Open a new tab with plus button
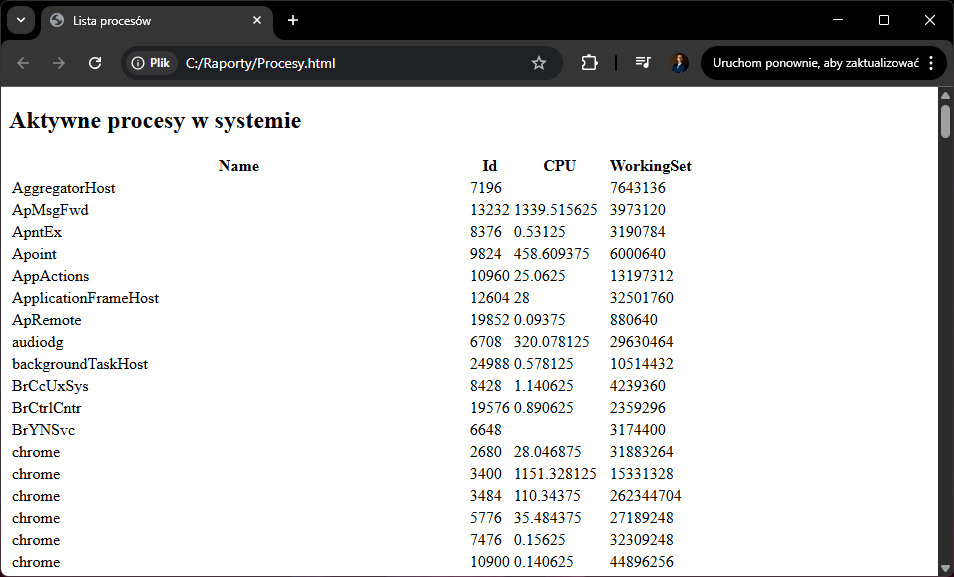 pos(293,20)
